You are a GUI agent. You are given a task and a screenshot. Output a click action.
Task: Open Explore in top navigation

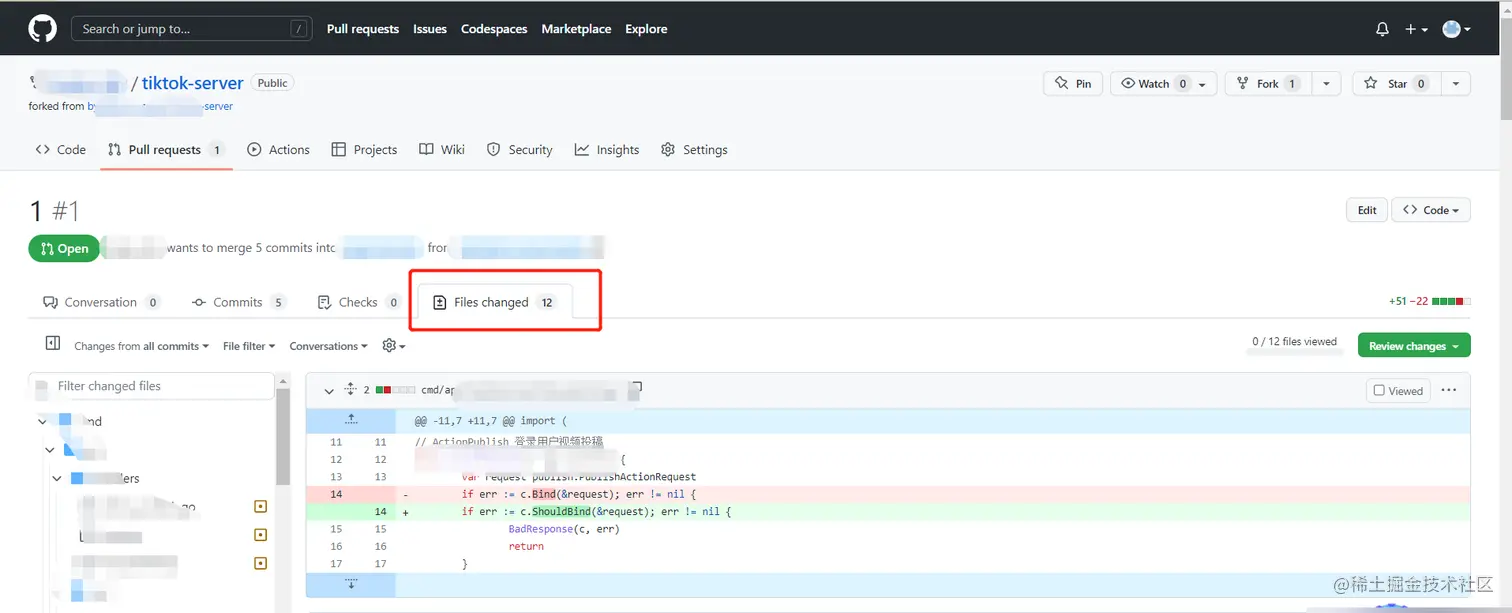(646, 29)
